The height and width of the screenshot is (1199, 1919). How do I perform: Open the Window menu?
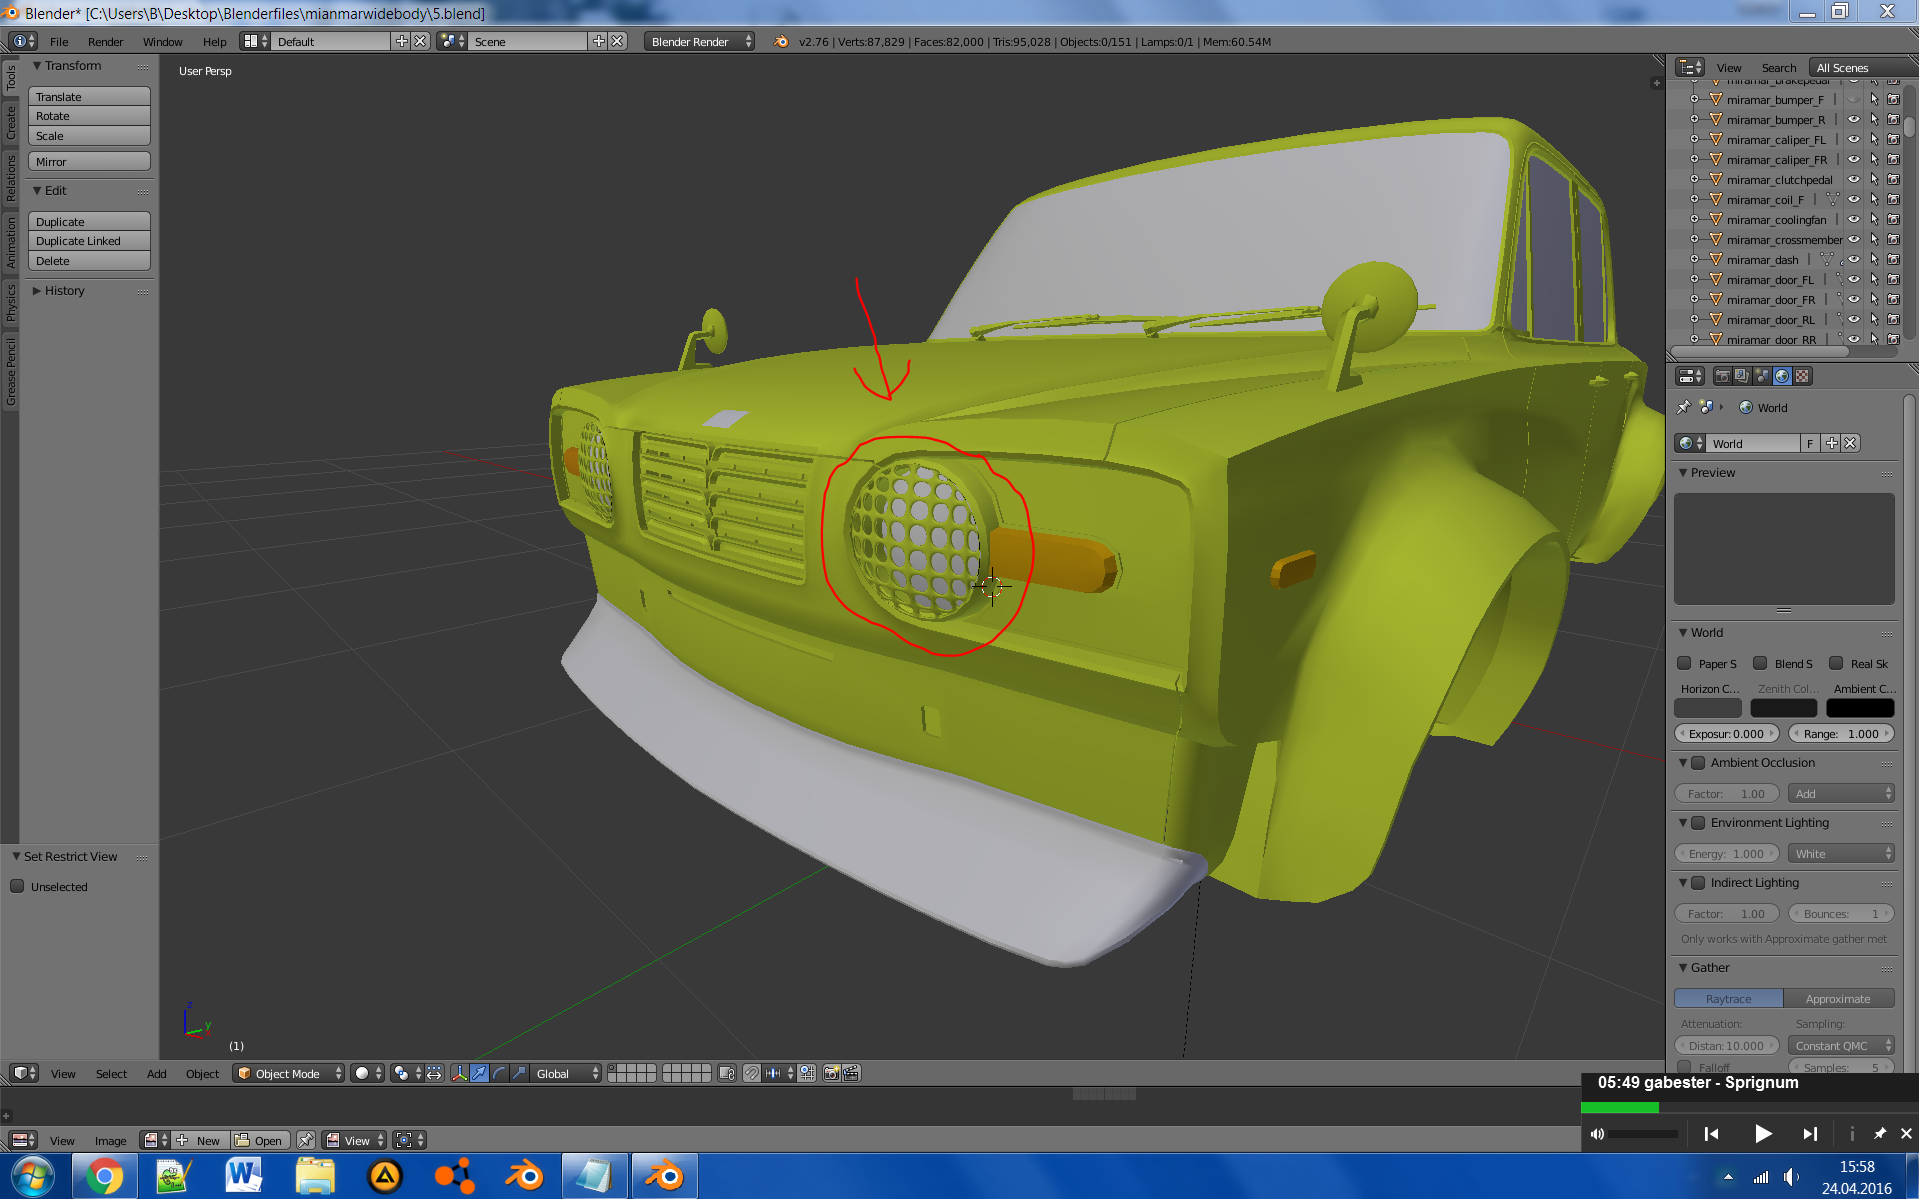(x=162, y=41)
